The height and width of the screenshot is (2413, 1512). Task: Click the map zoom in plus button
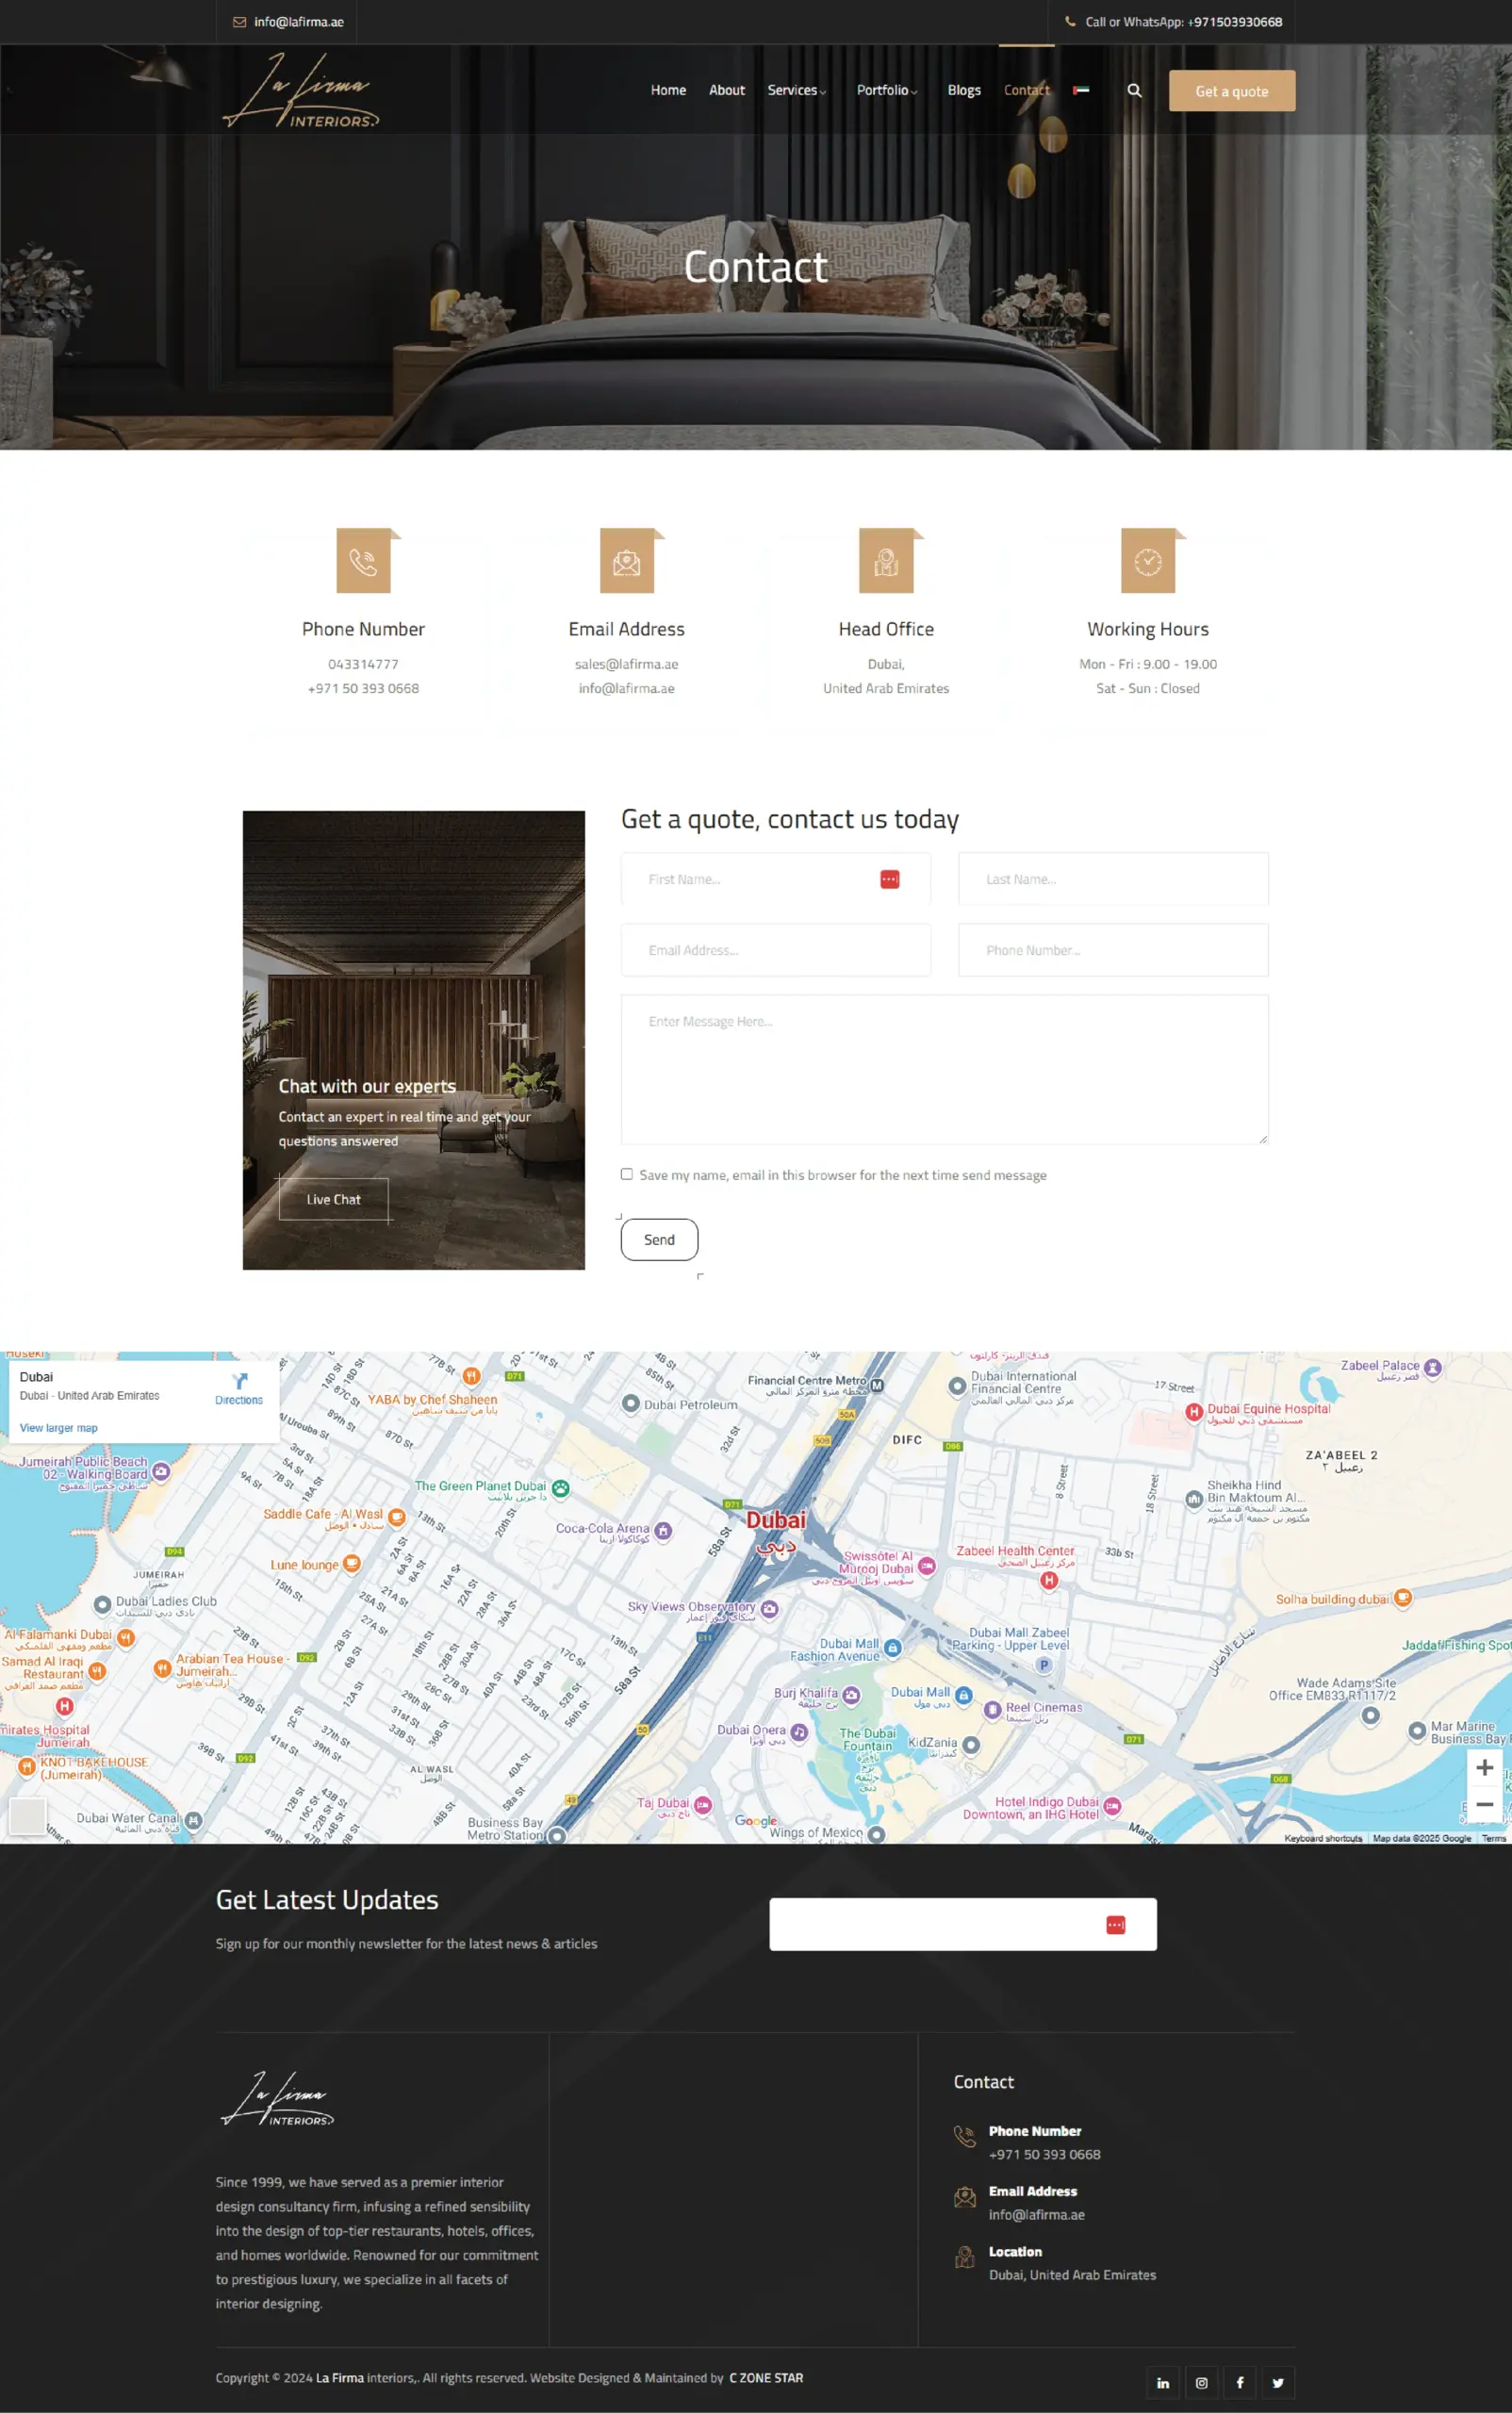1484,1768
